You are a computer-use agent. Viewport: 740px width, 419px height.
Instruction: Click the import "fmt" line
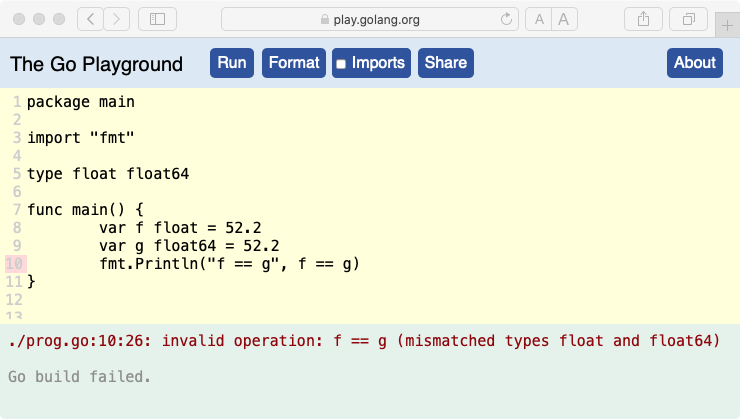(81, 138)
